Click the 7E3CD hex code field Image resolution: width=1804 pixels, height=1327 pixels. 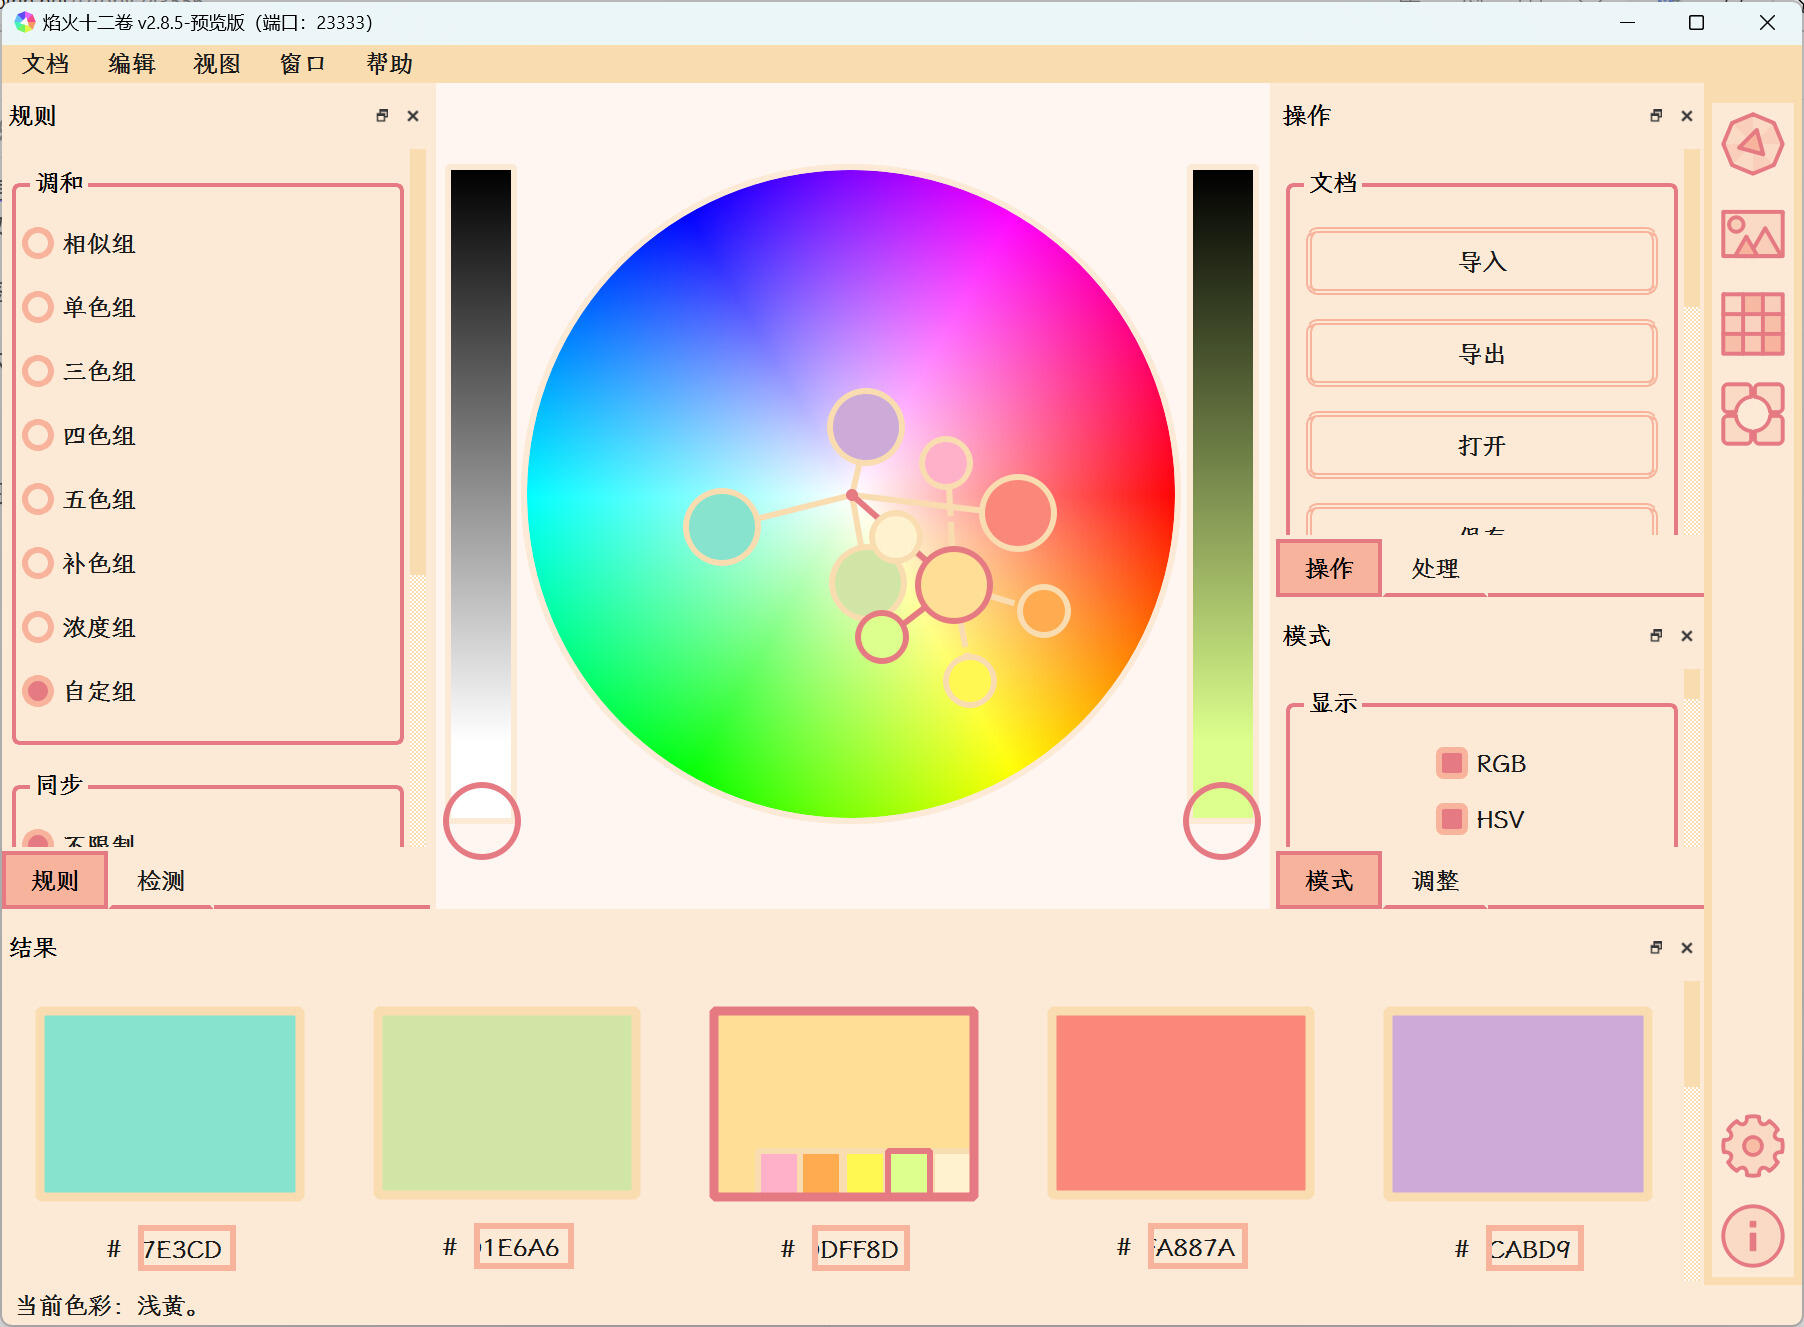[186, 1249]
